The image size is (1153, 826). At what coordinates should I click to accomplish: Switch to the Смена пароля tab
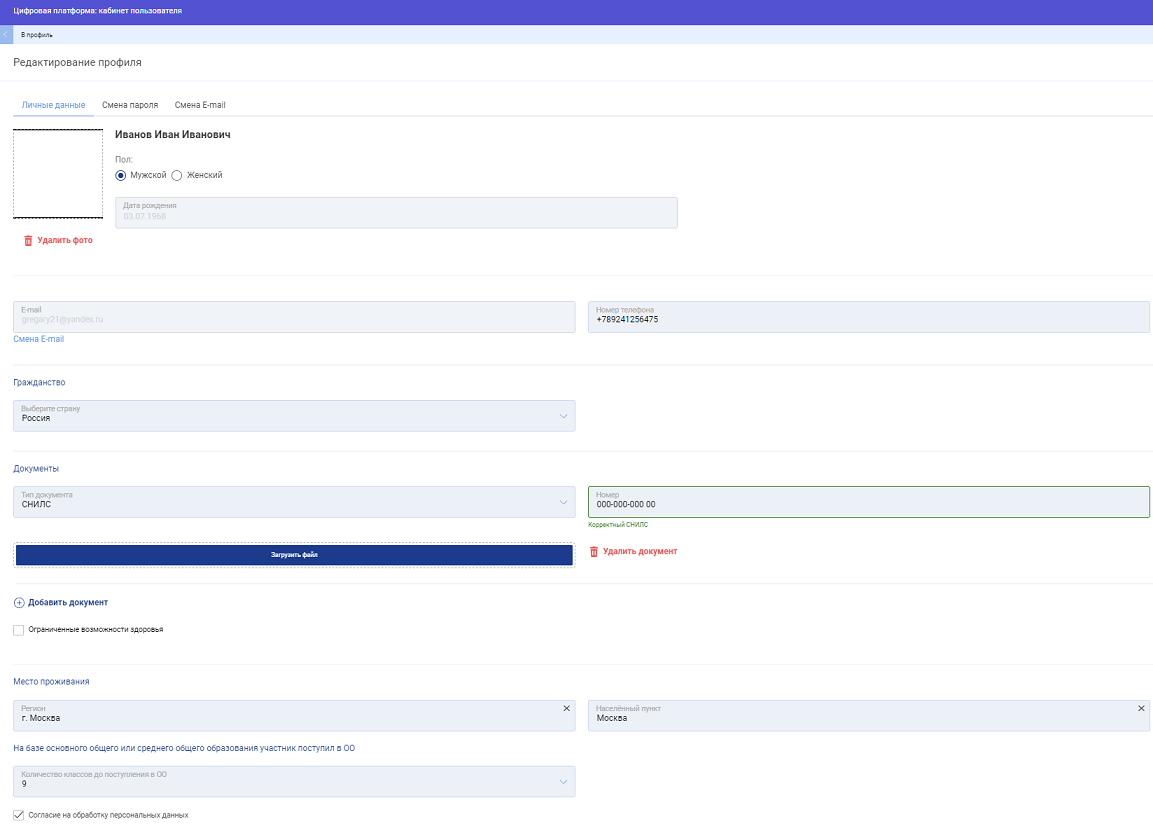(130, 105)
